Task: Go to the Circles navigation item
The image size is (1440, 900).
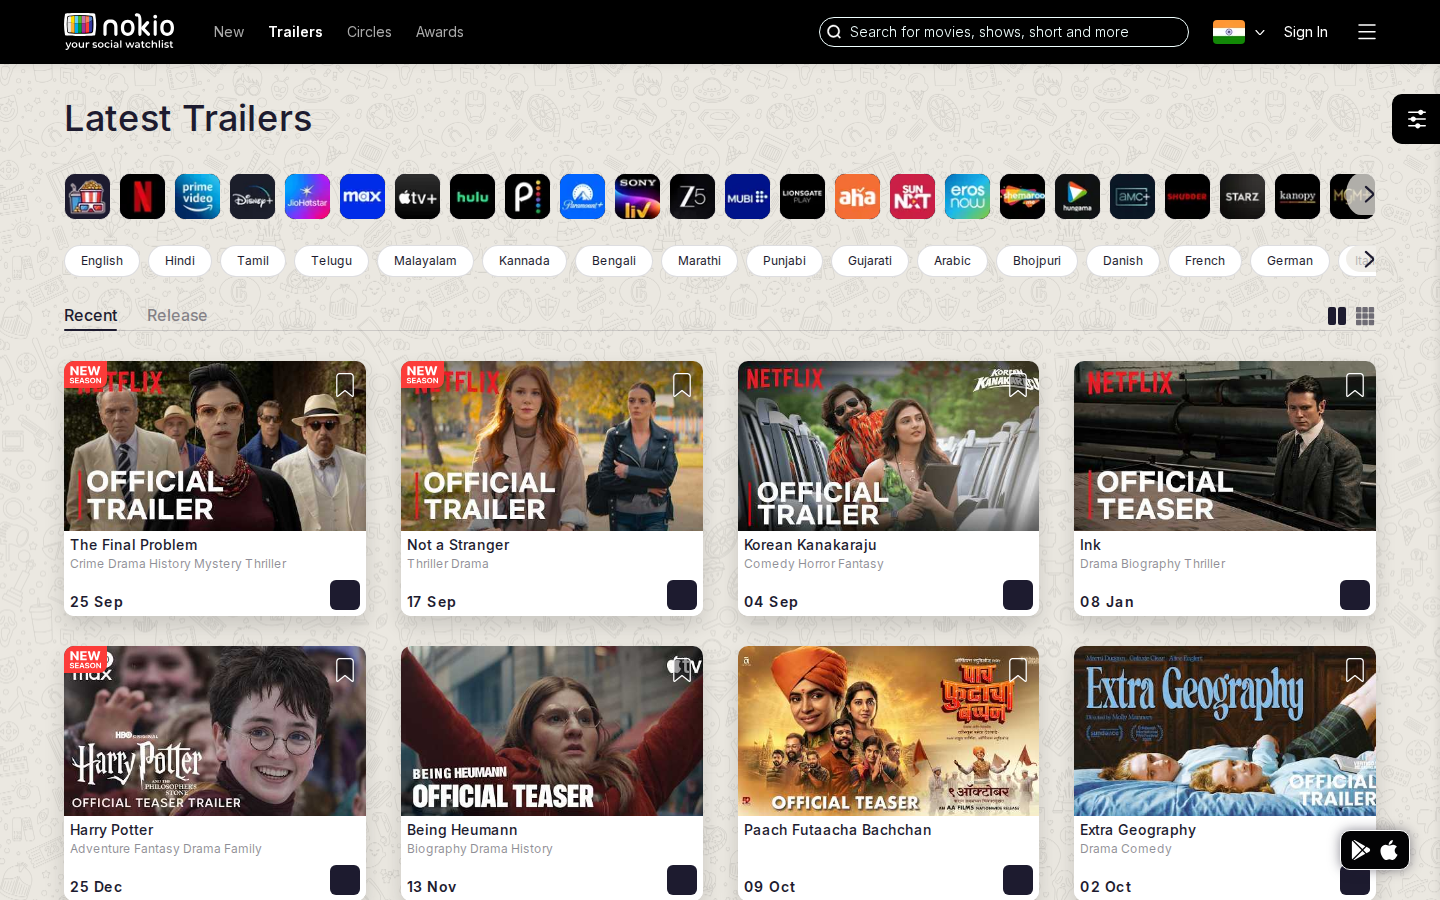Action: 369,32
